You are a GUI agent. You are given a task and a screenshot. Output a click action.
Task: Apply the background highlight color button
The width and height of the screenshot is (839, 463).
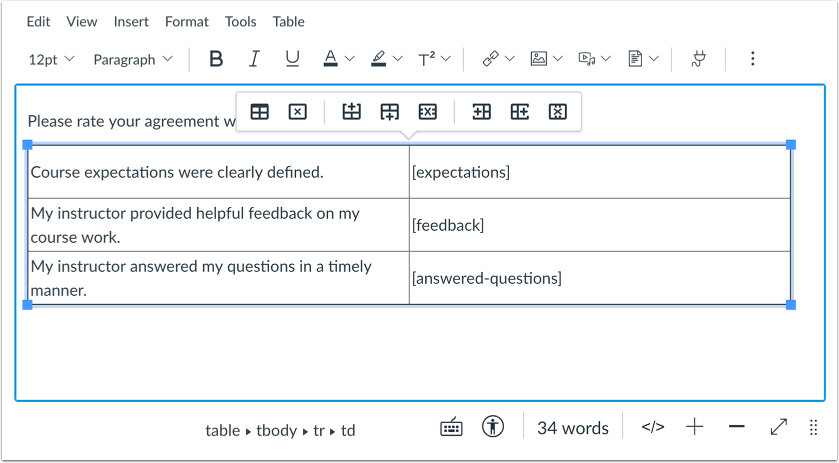click(x=378, y=58)
